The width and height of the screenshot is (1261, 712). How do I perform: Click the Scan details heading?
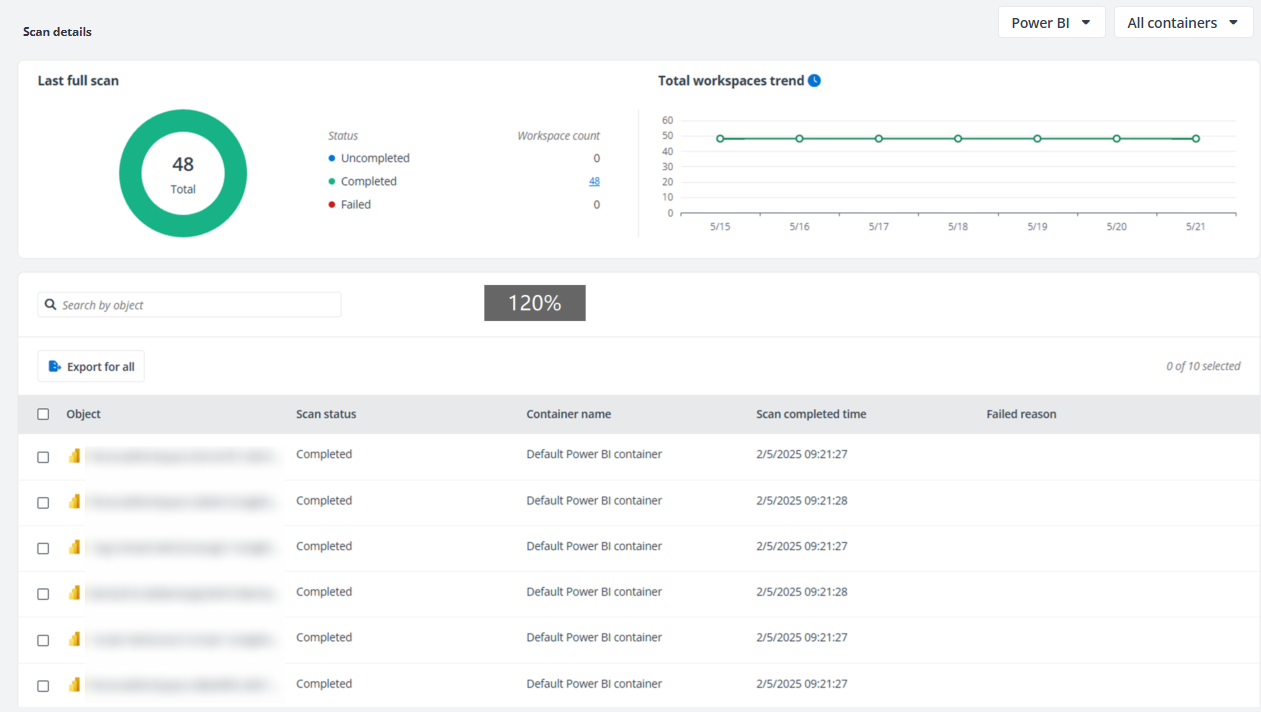57,32
